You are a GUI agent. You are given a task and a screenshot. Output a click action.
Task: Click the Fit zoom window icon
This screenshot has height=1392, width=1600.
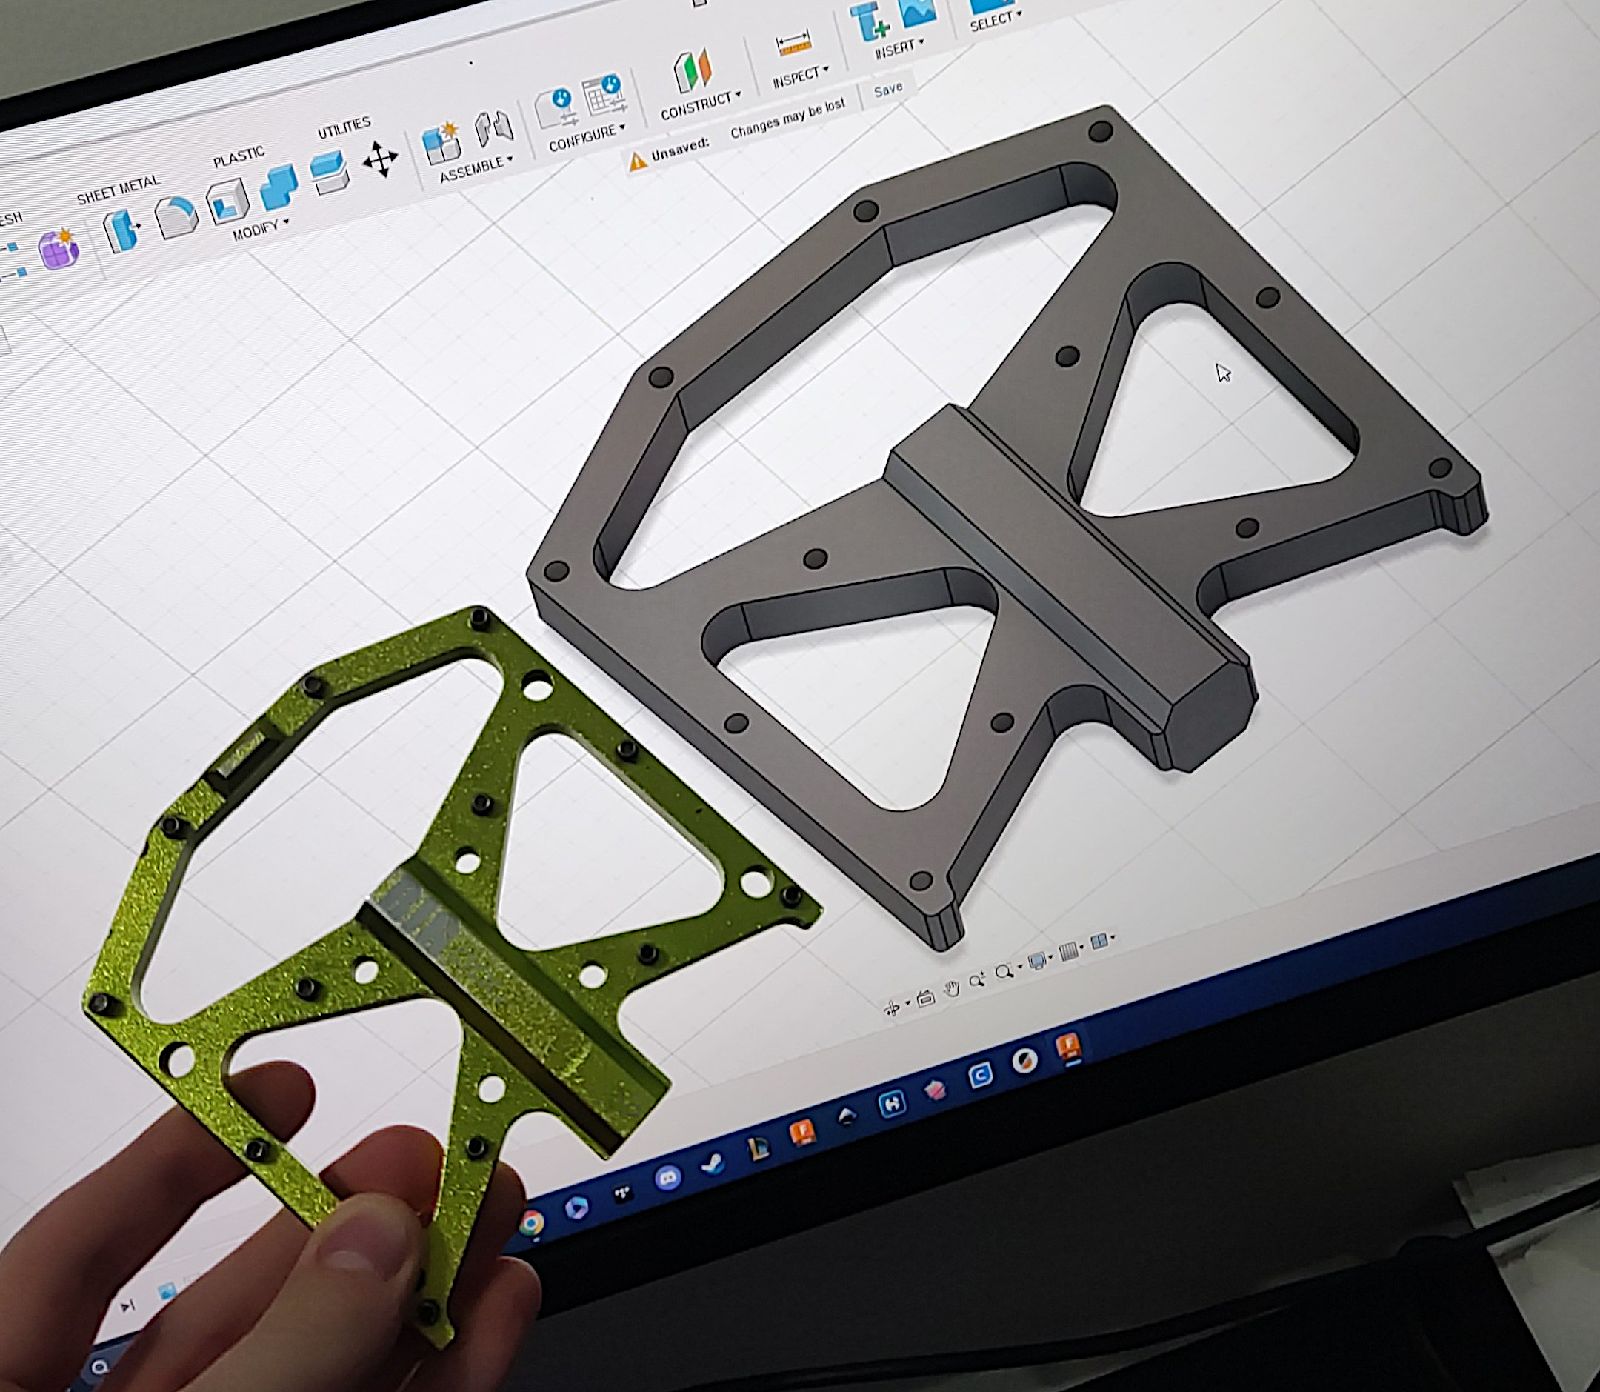pos(1004,971)
